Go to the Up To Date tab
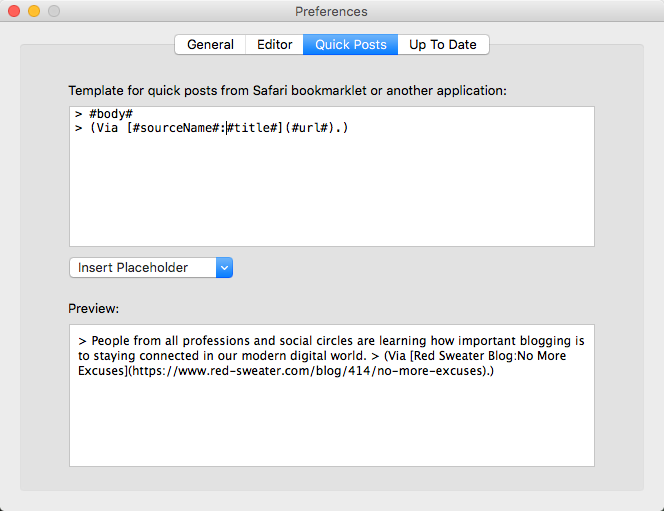 coord(443,45)
